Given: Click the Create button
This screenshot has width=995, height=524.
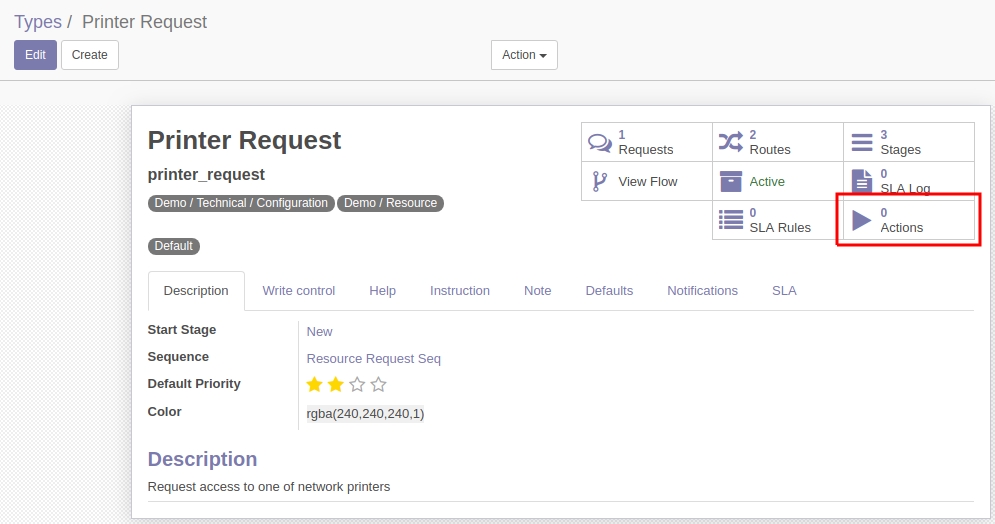Looking at the screenshot, I should tap(89, 55).
